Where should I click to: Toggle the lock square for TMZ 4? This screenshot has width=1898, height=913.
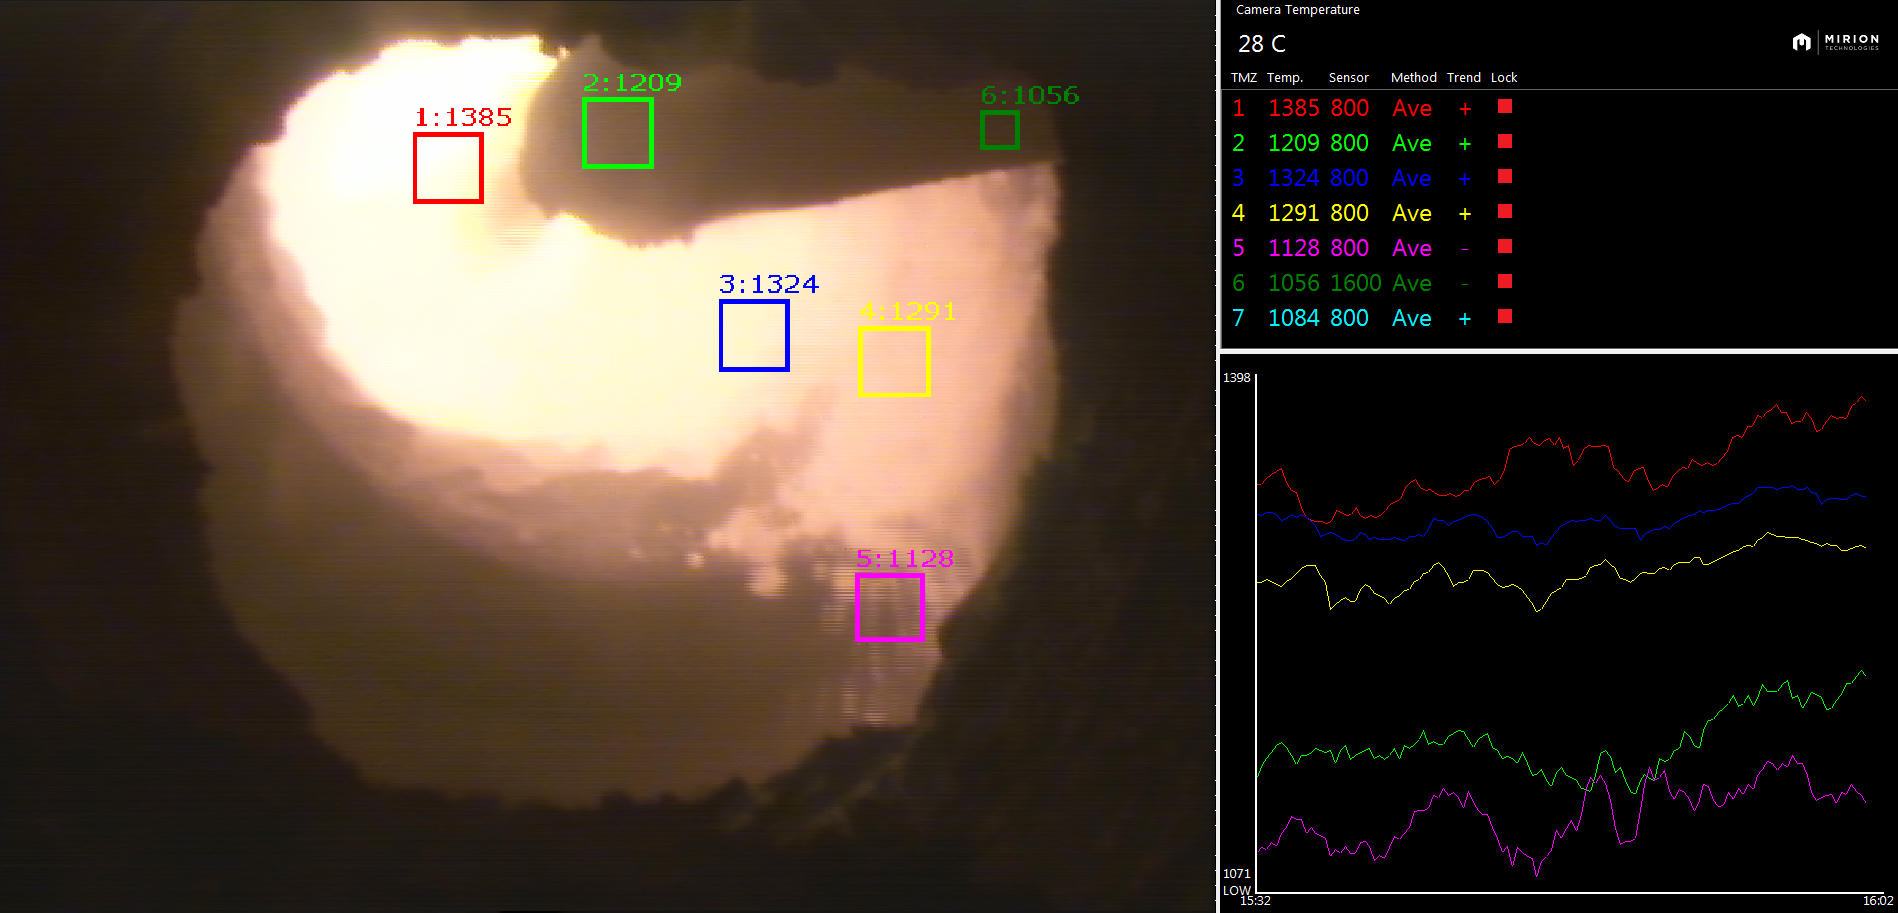click(x=1505, y=212)
